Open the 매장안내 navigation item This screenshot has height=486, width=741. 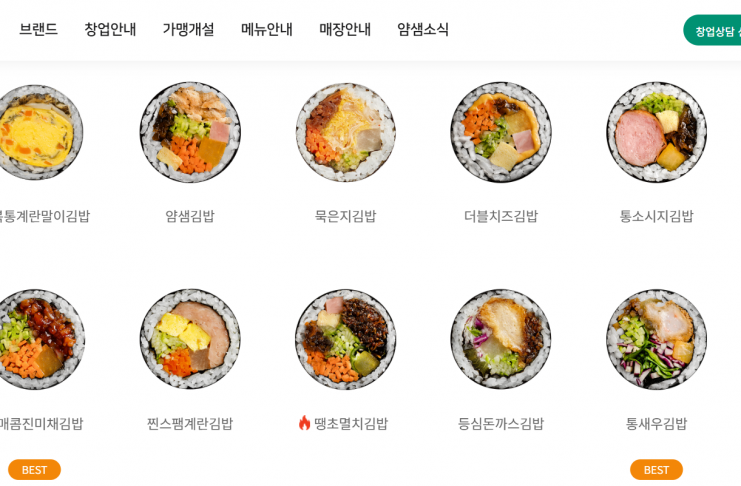click(x=345, y=29)
